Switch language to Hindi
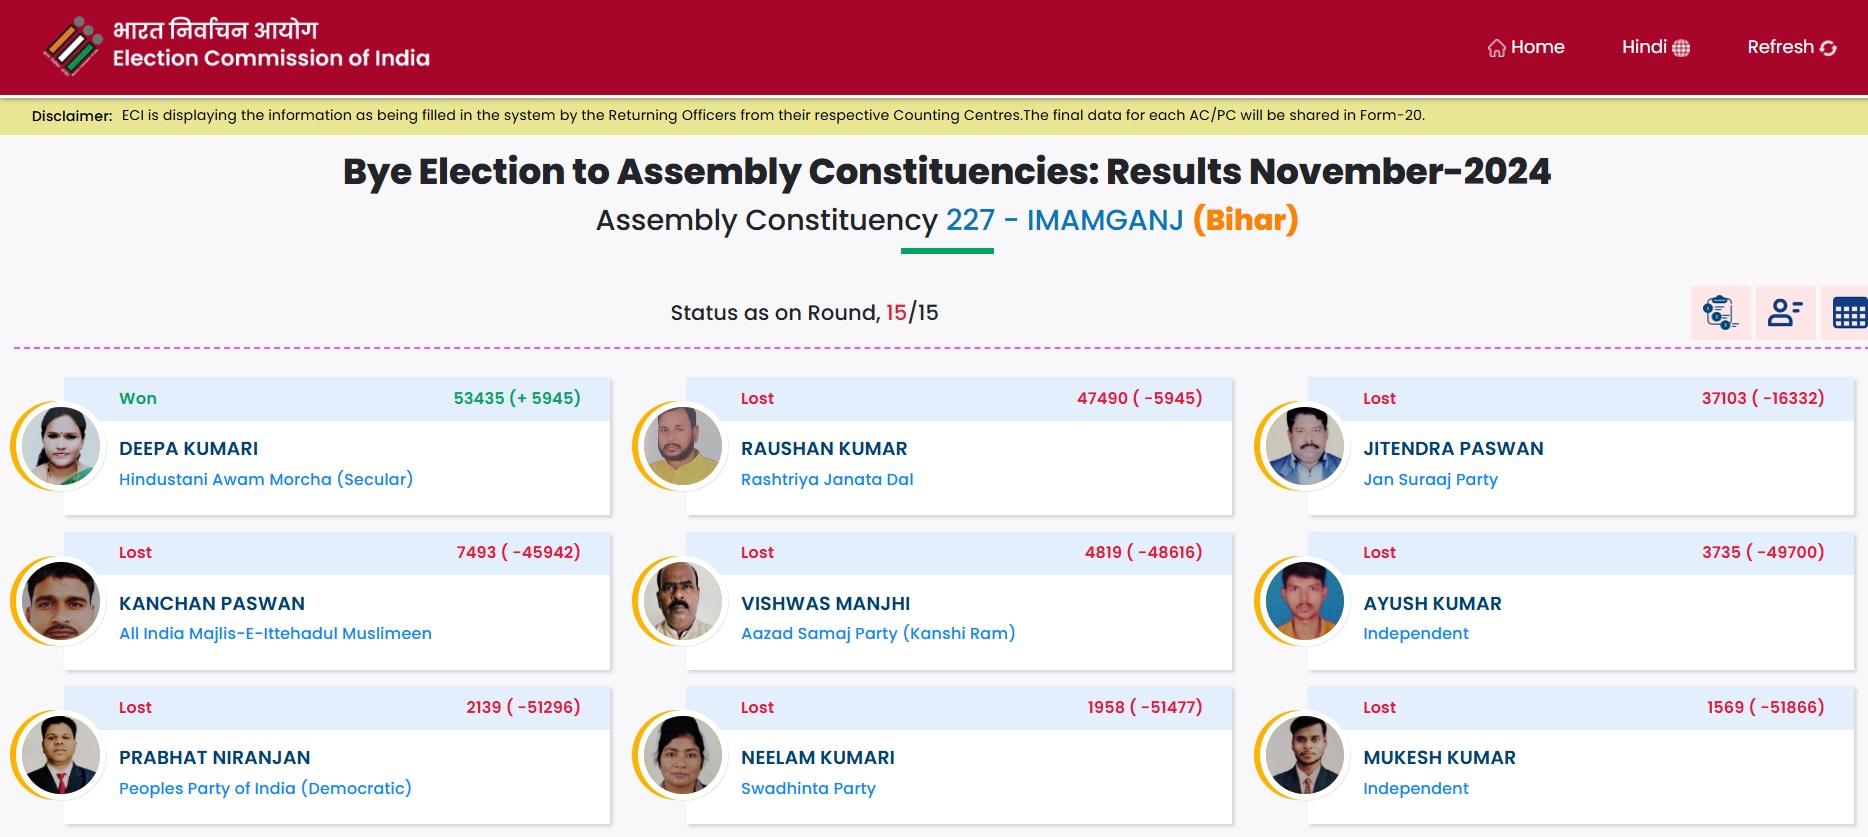The width and height of the screenshot is (1868, 837). click(1643, 47)
